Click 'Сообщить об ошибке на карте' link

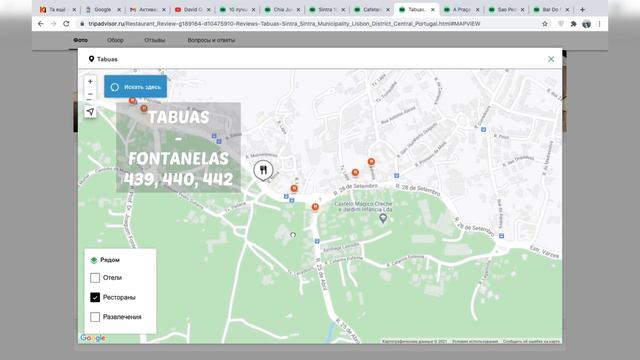point(531,341)
